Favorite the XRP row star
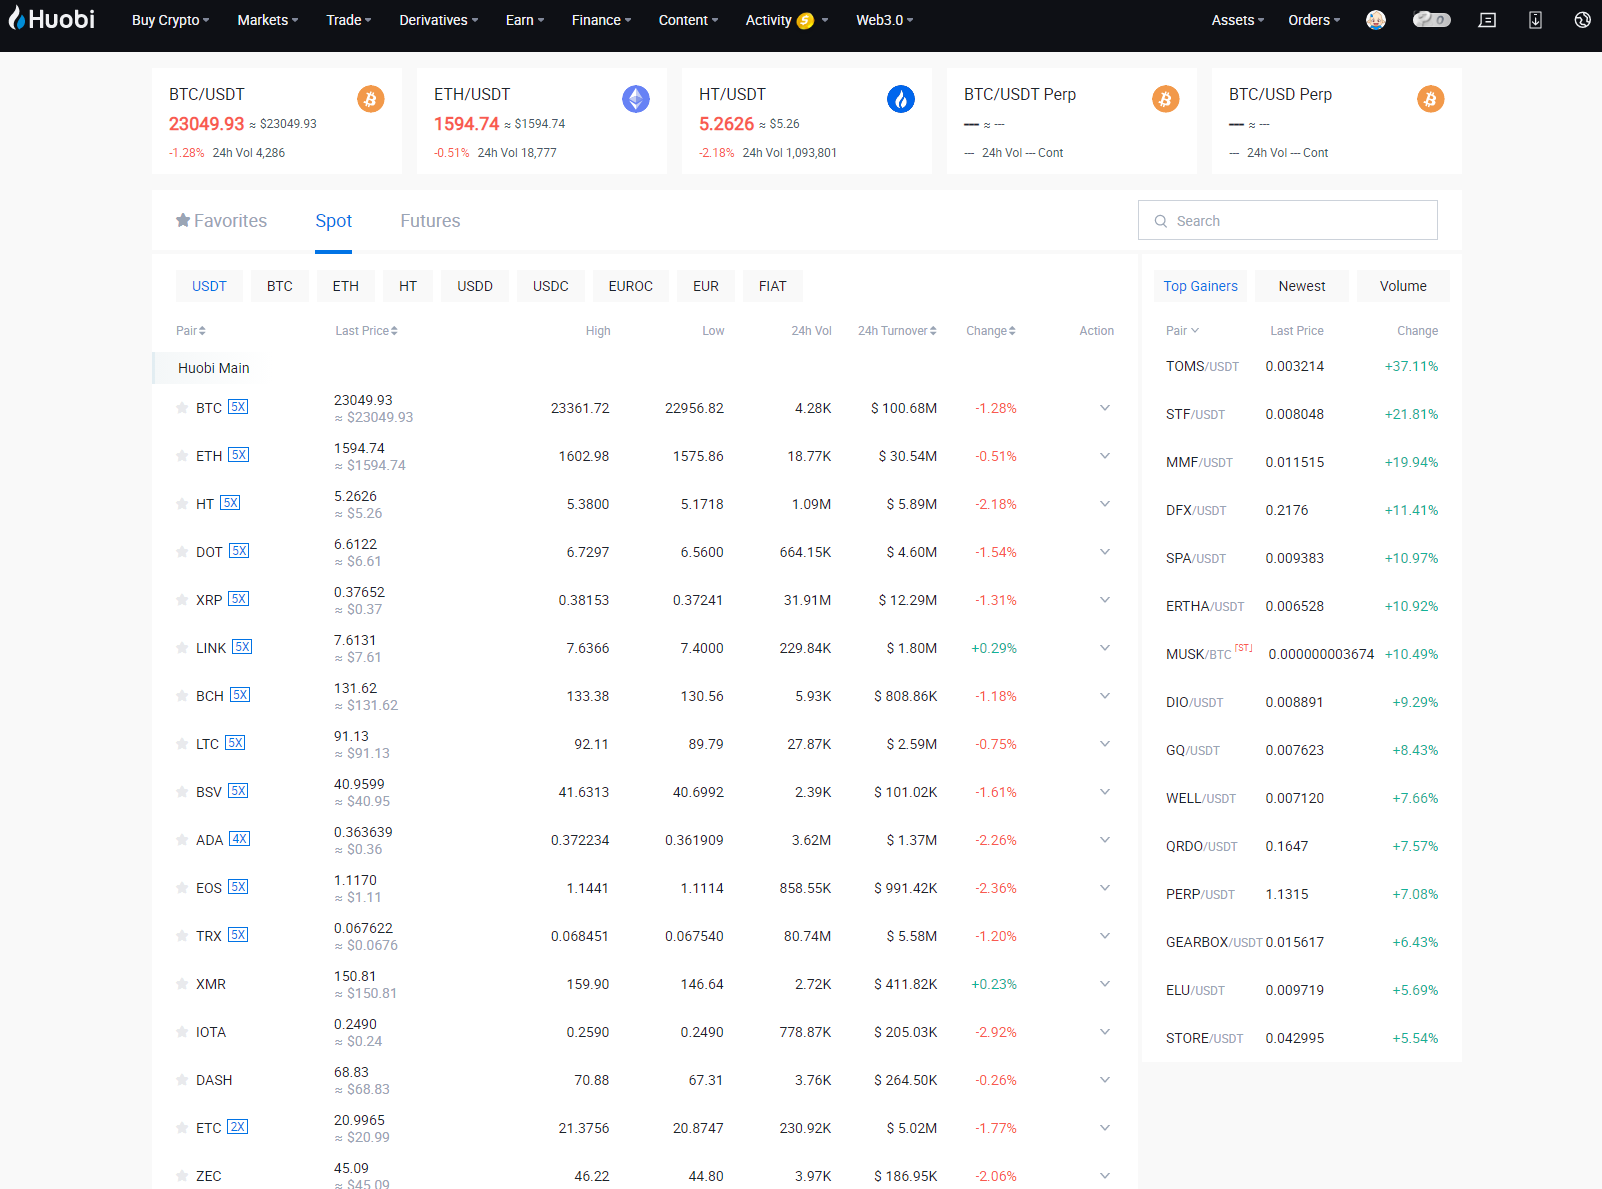The image size is (1602, 1189). pyautogui.click(x=182, y=600)
